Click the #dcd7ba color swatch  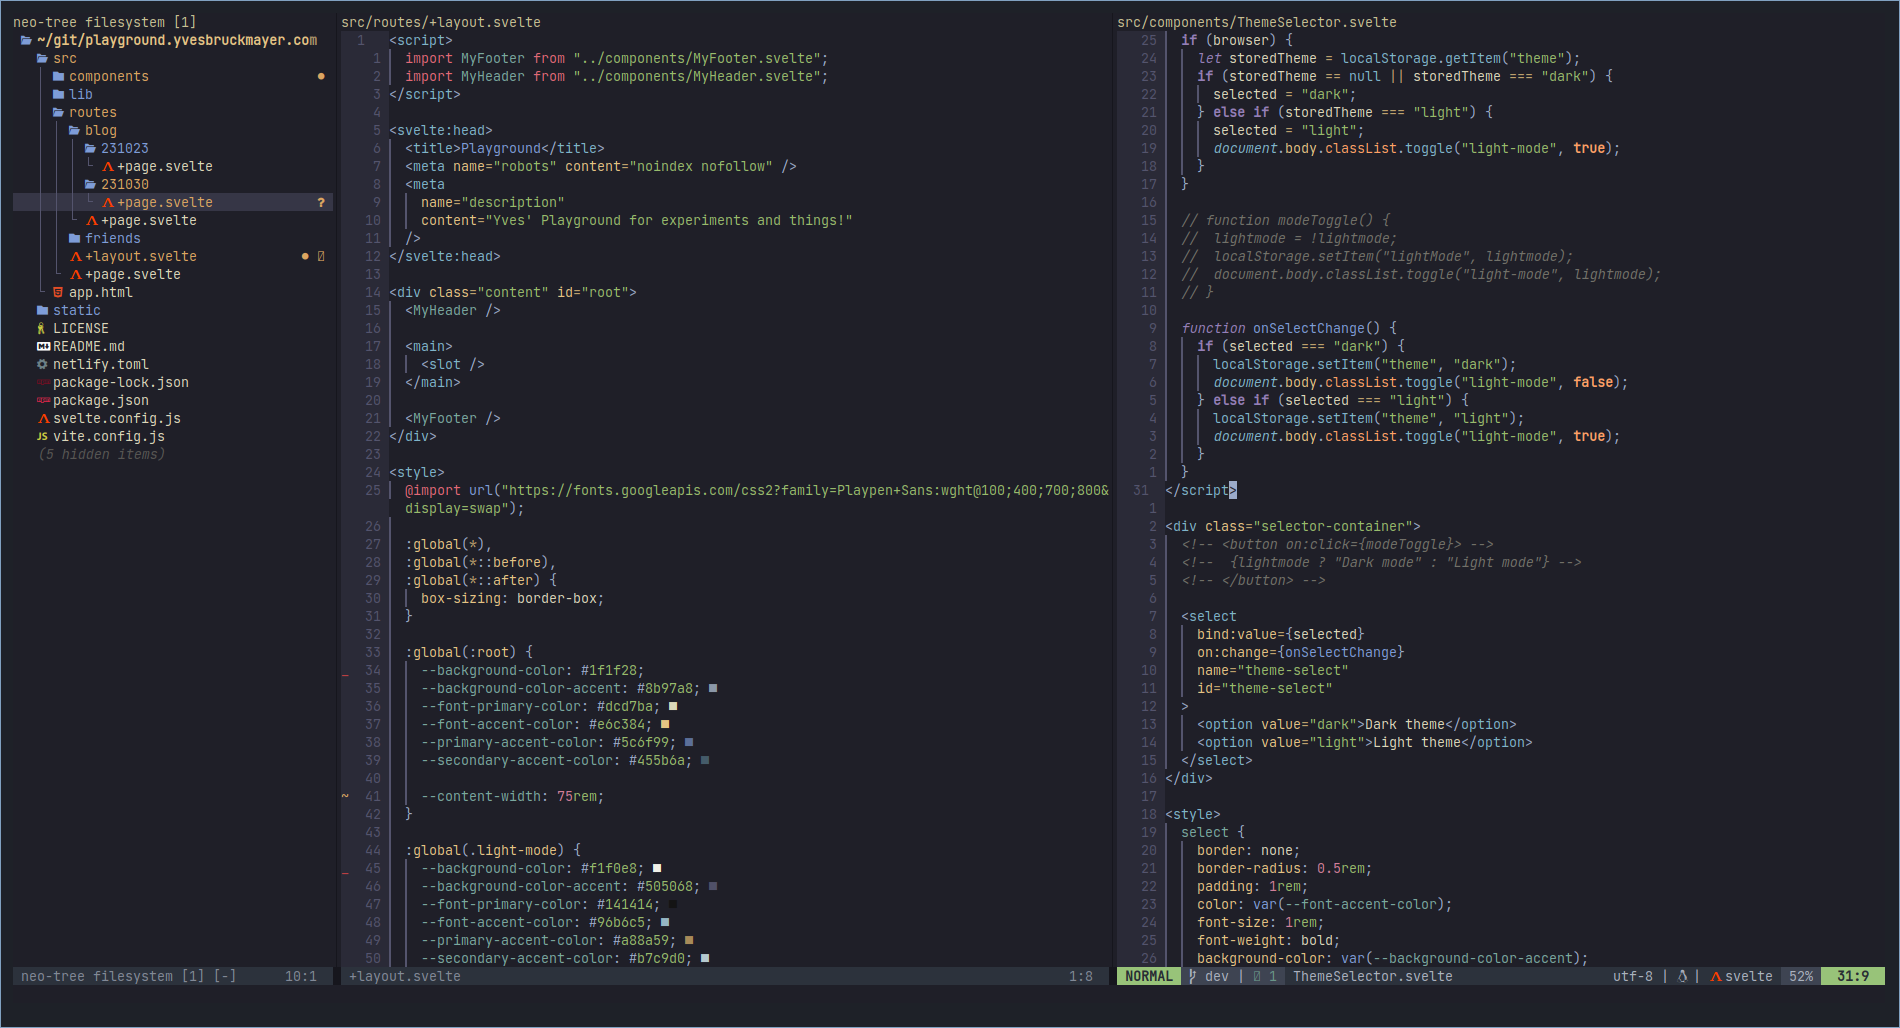(x=673, y=706)
